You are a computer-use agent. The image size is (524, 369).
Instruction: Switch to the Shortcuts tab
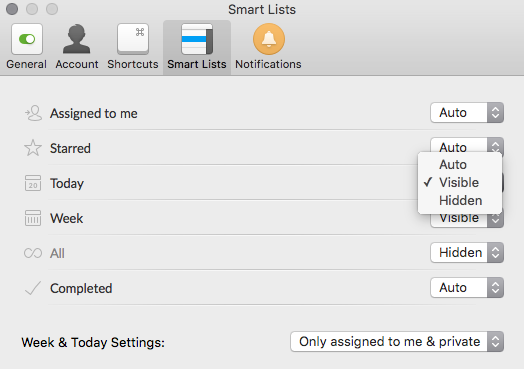coord(133,46)
